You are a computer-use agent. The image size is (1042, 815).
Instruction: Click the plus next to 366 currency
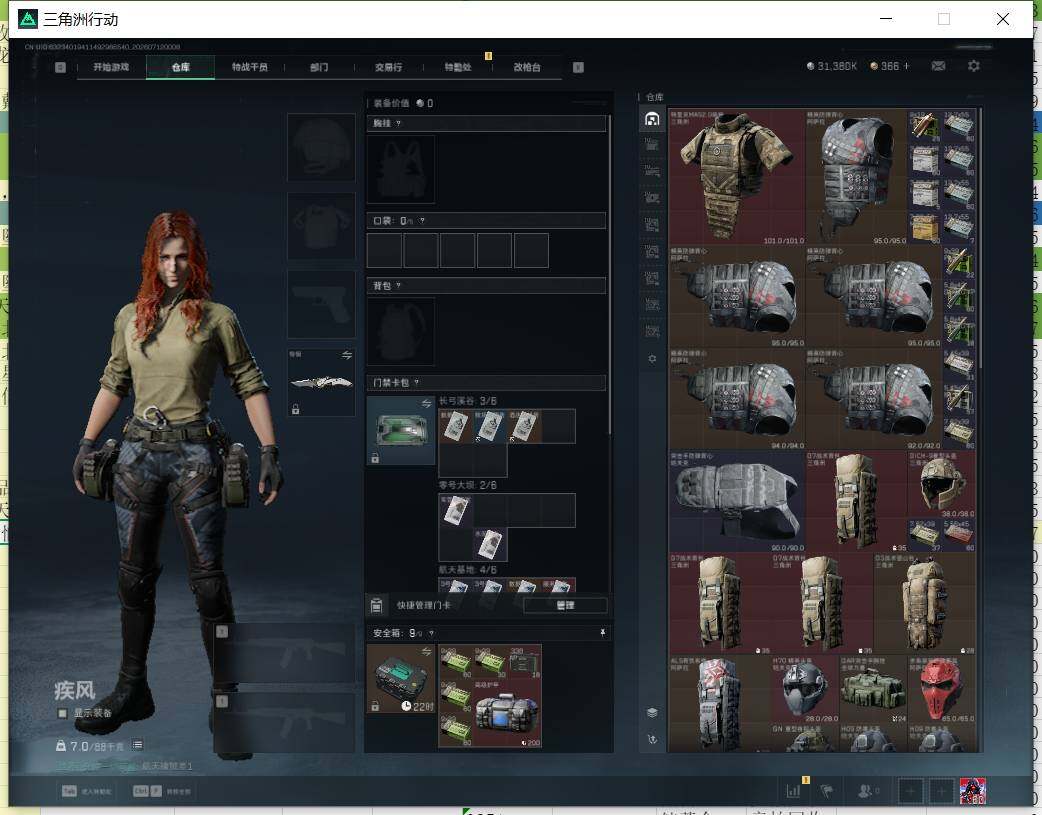click(x=906, y=66)
